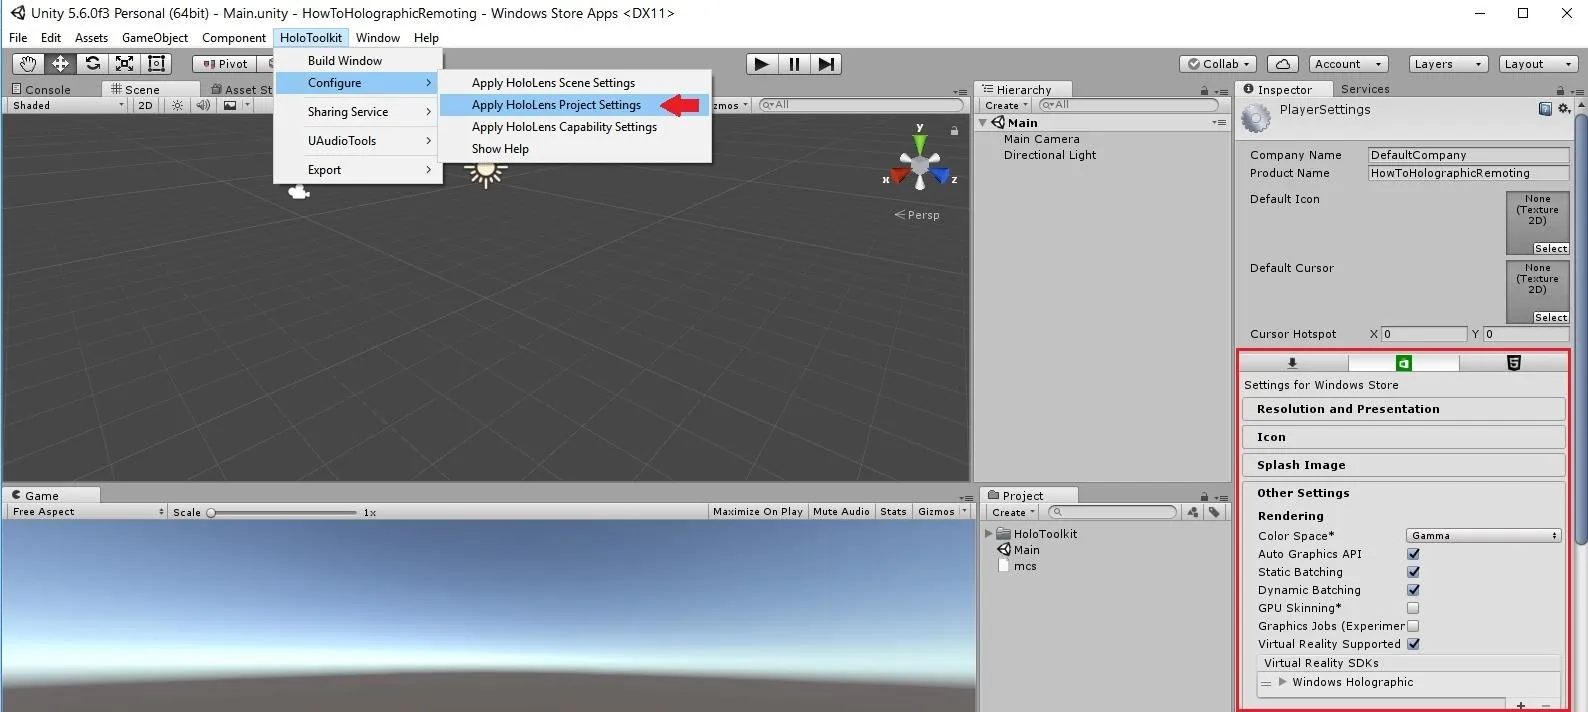Click the scene effects image icon
Screen dimensions: 1588x712
click(x=230, y=105)
